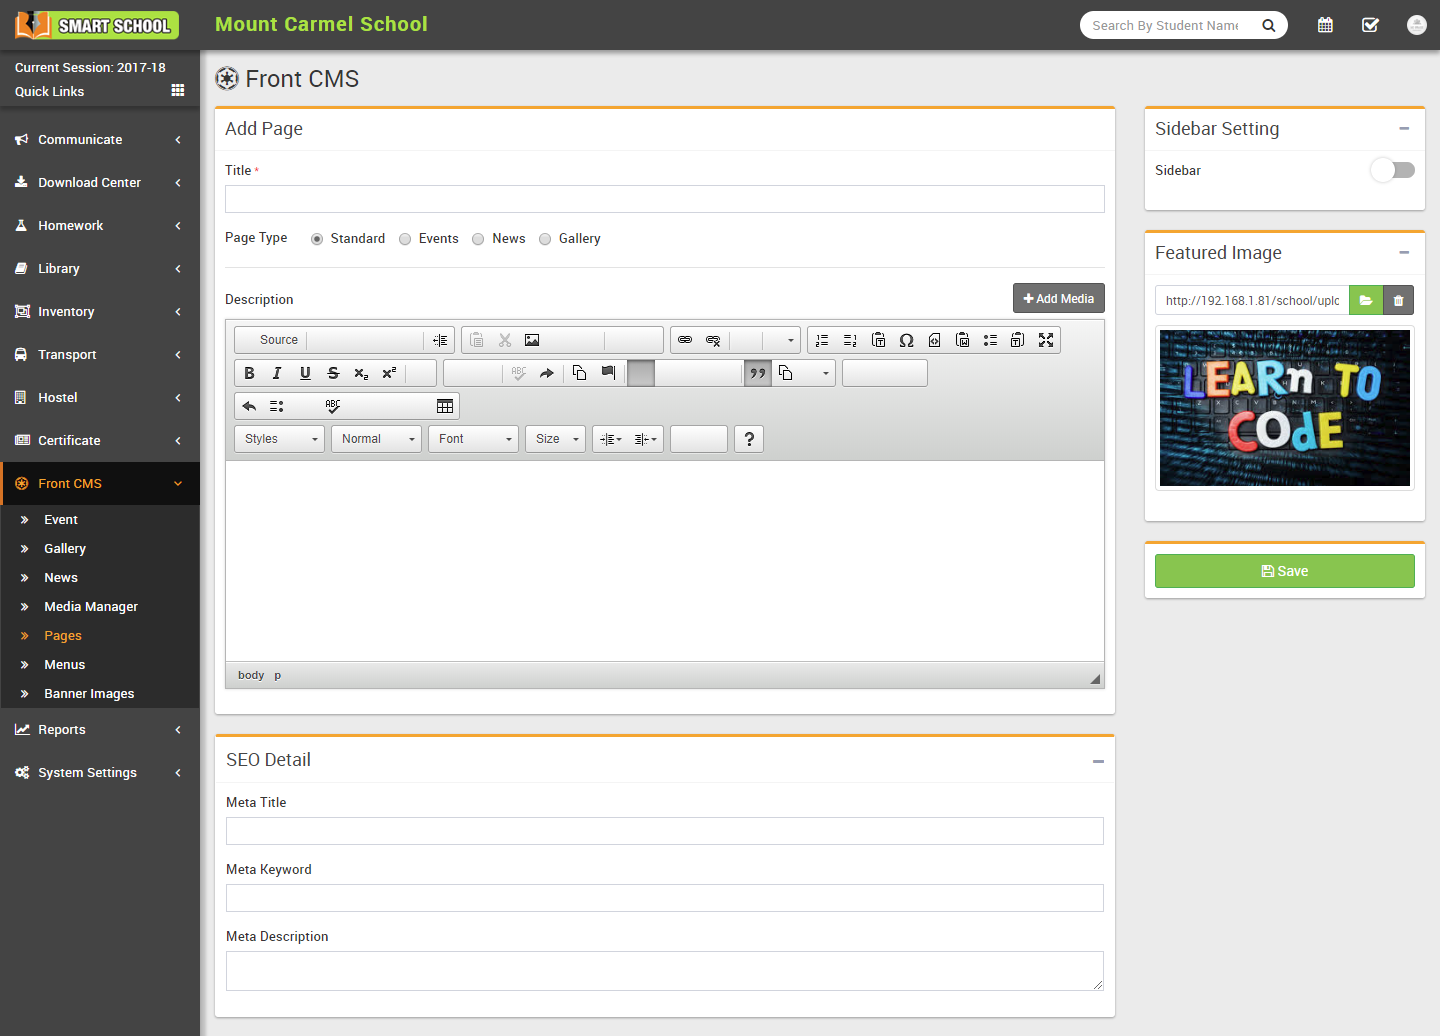Collapse the SEO Detail panel
This screenshot has height=1036, width=1440.
coord(1098,761)
